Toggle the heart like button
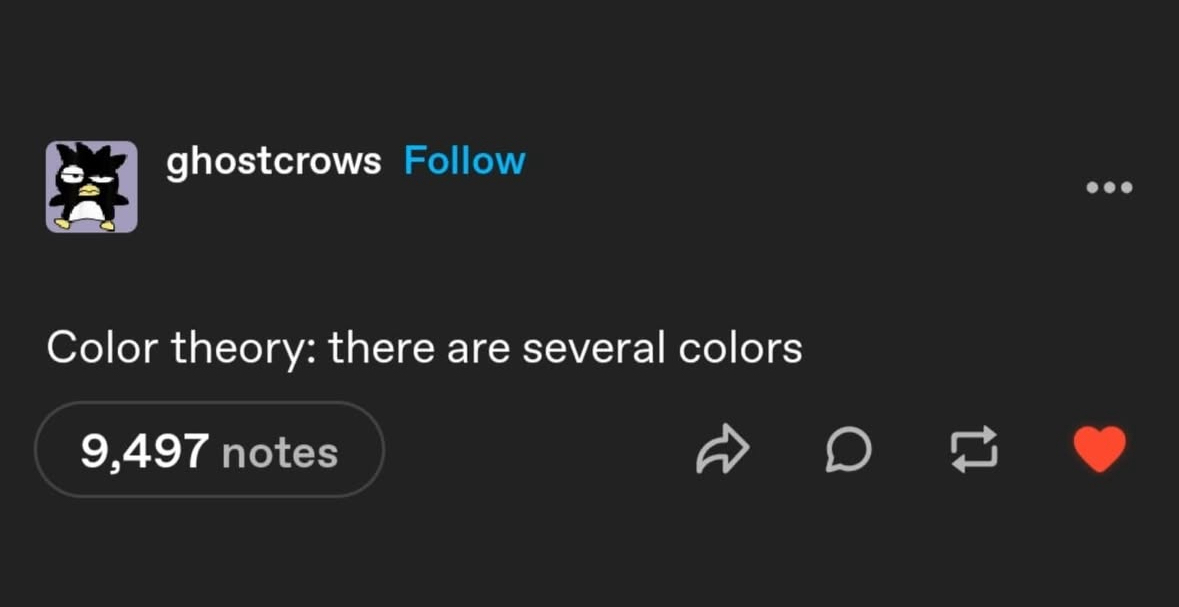This screenshot has height=607, width=1179. 1099,449
